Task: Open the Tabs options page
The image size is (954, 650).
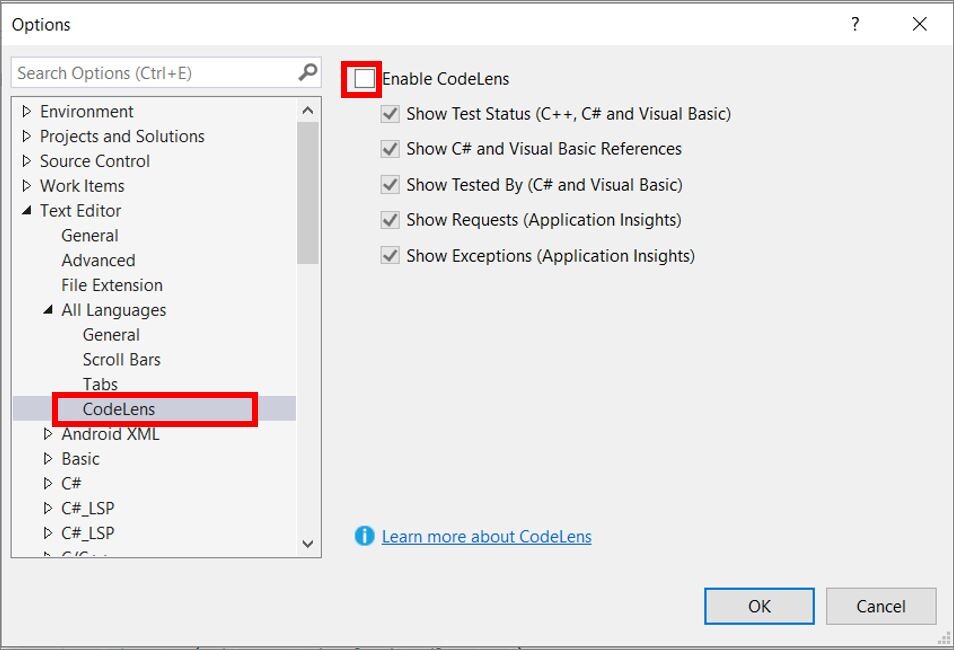Action: pos(100,384)
